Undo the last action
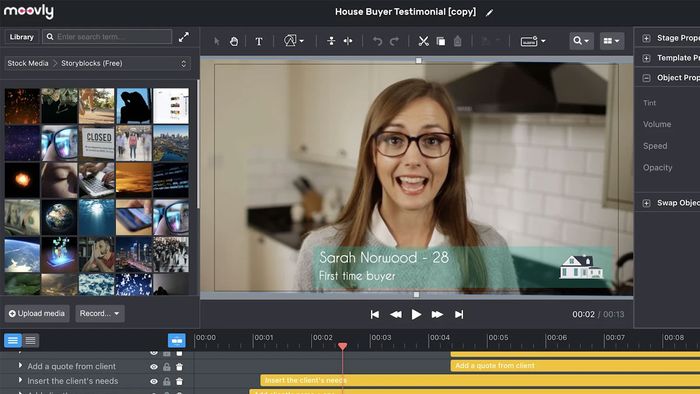The image size is (700, 394). coord(378,41)
